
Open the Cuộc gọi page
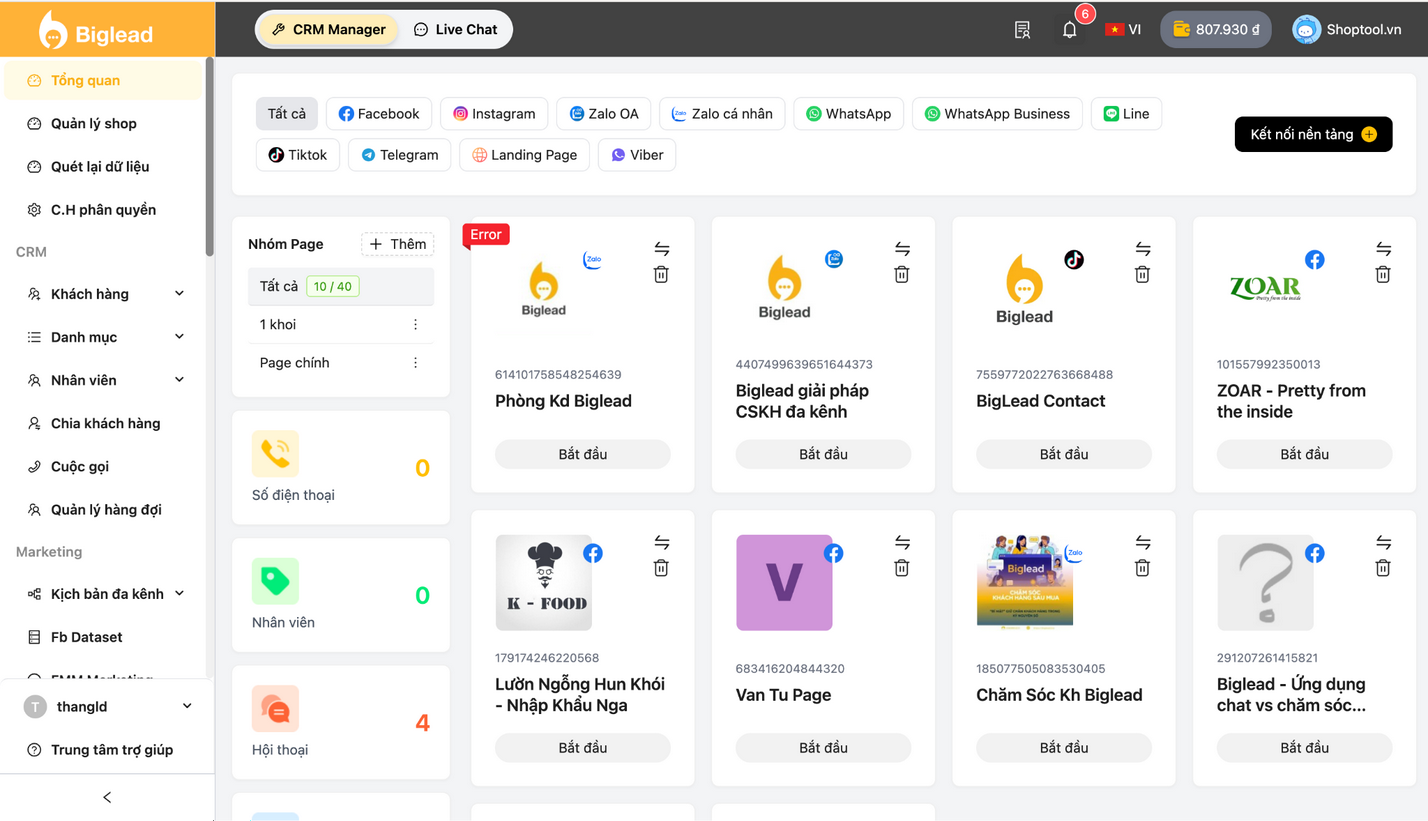[x=102, y=466]
